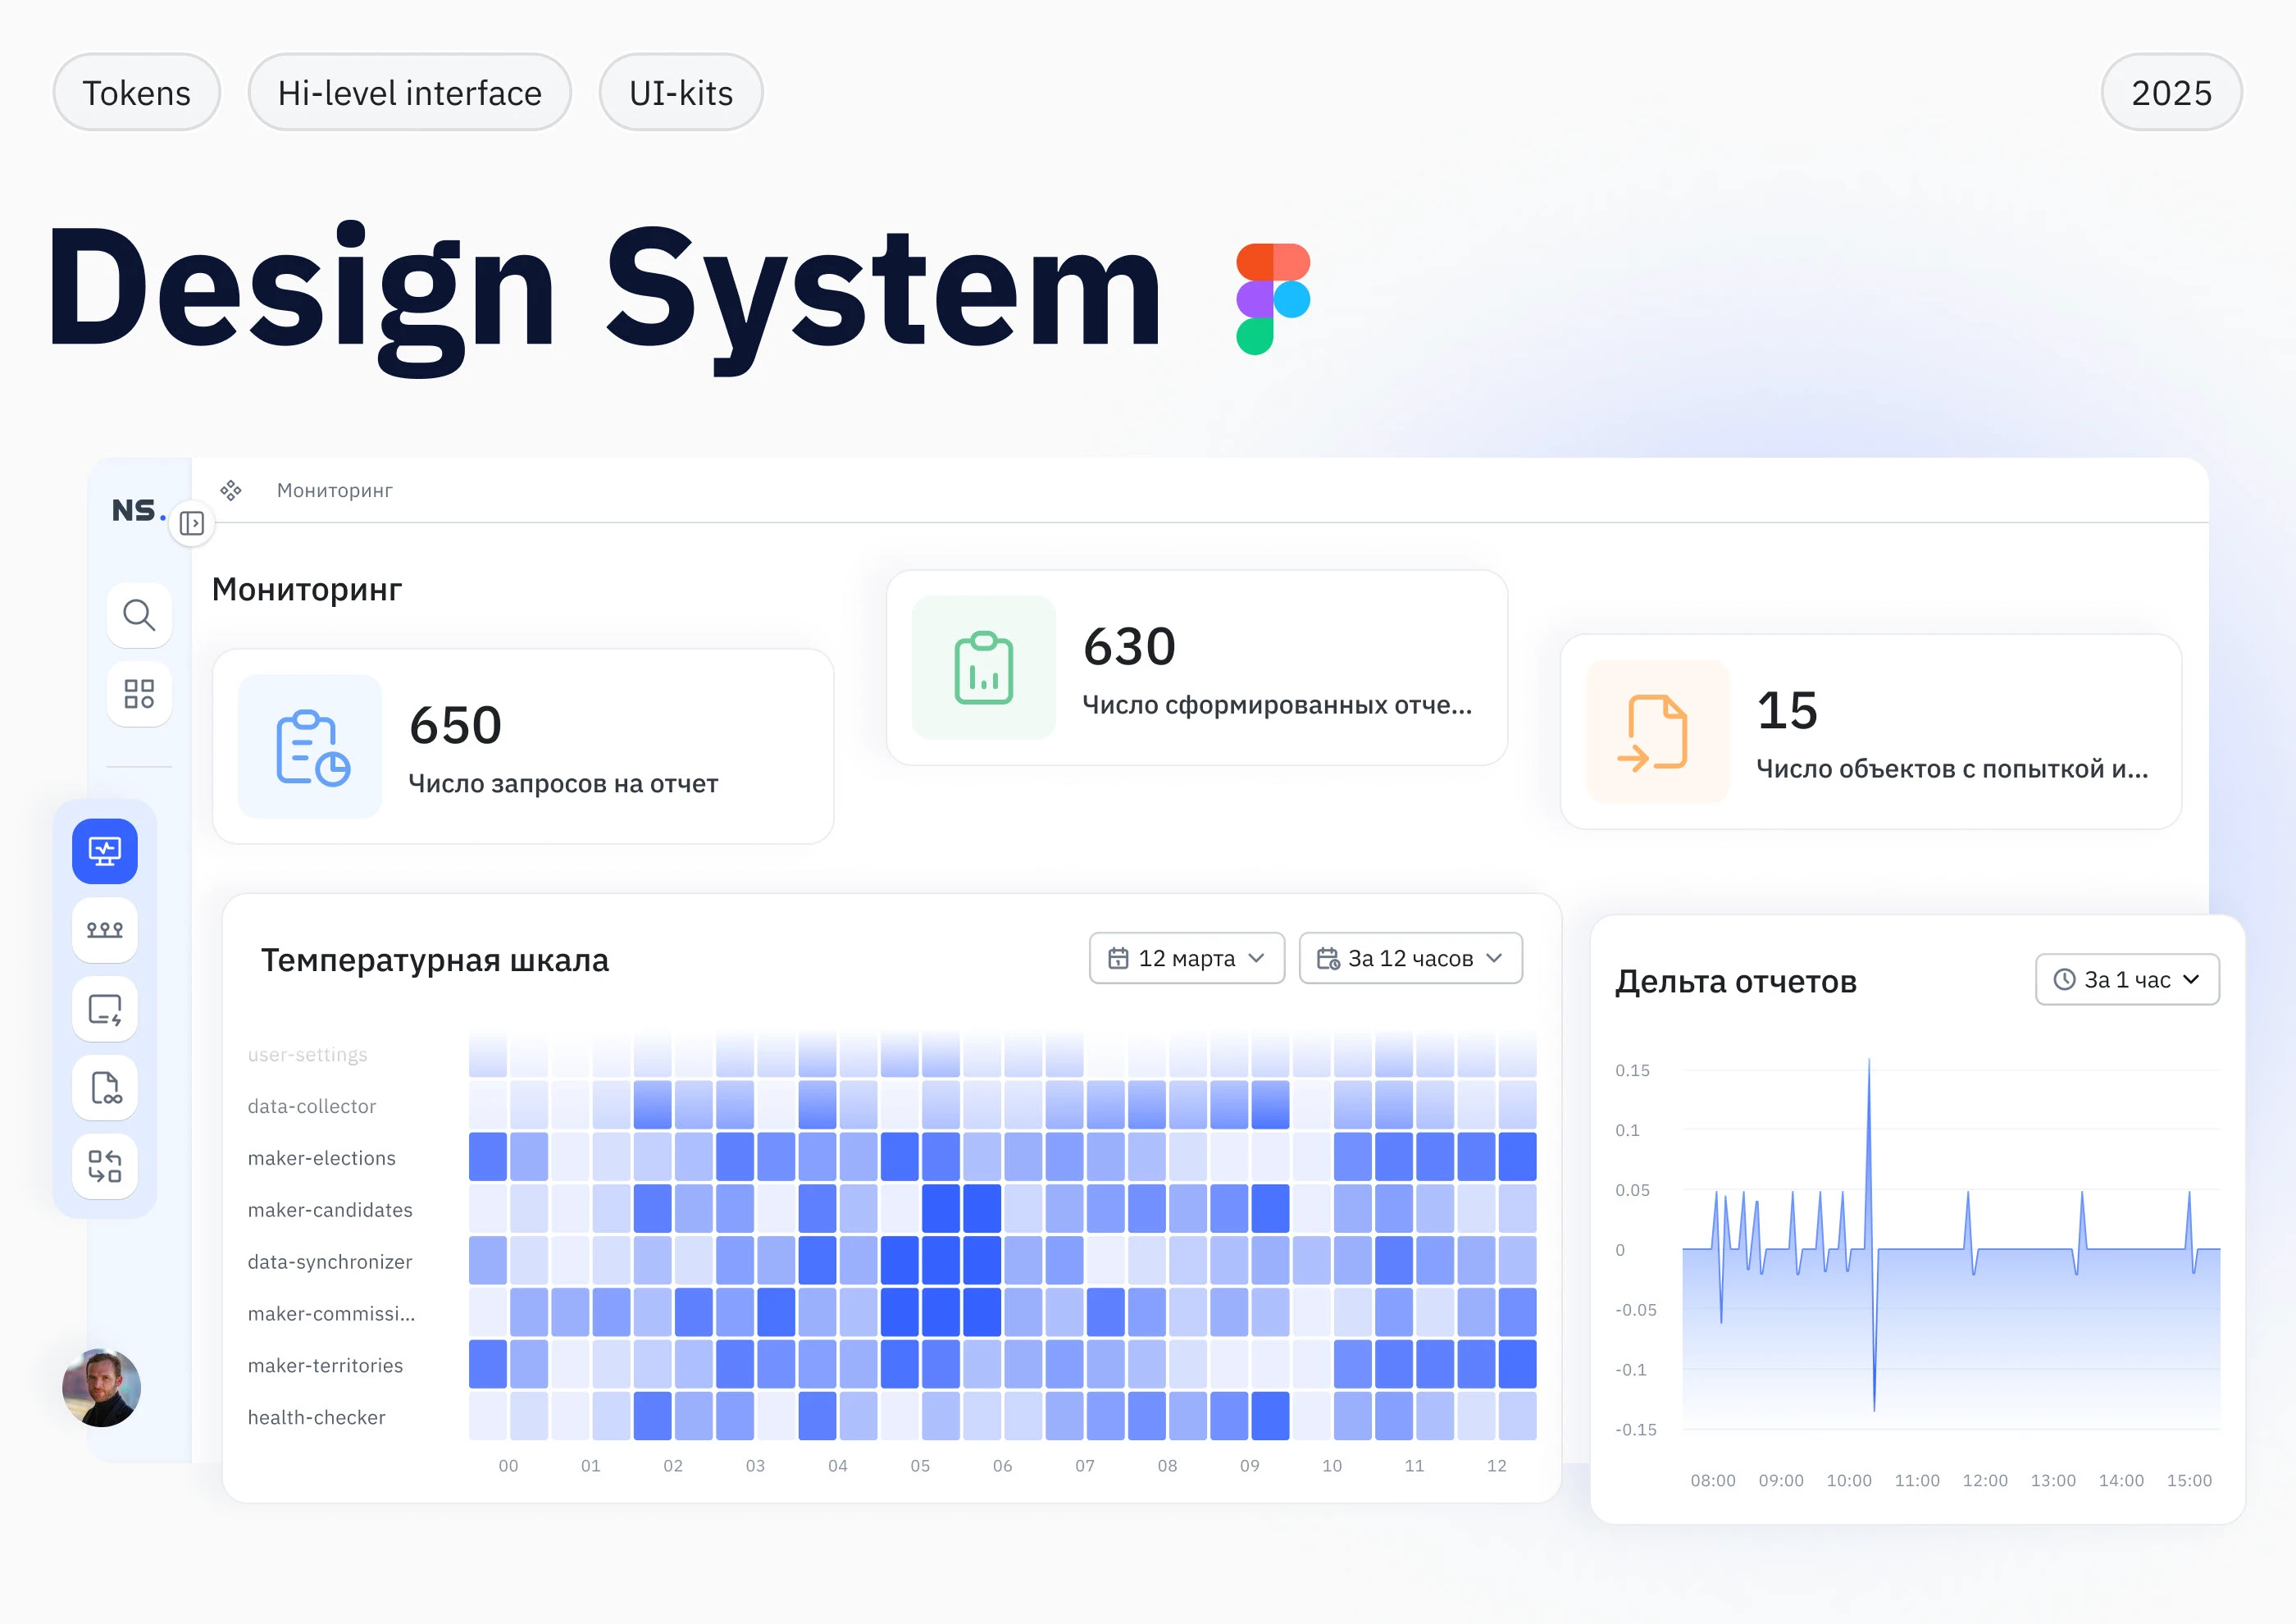Click the UI-kits chip
This screenshot has height=1624, width=2296.
point(680,92)
